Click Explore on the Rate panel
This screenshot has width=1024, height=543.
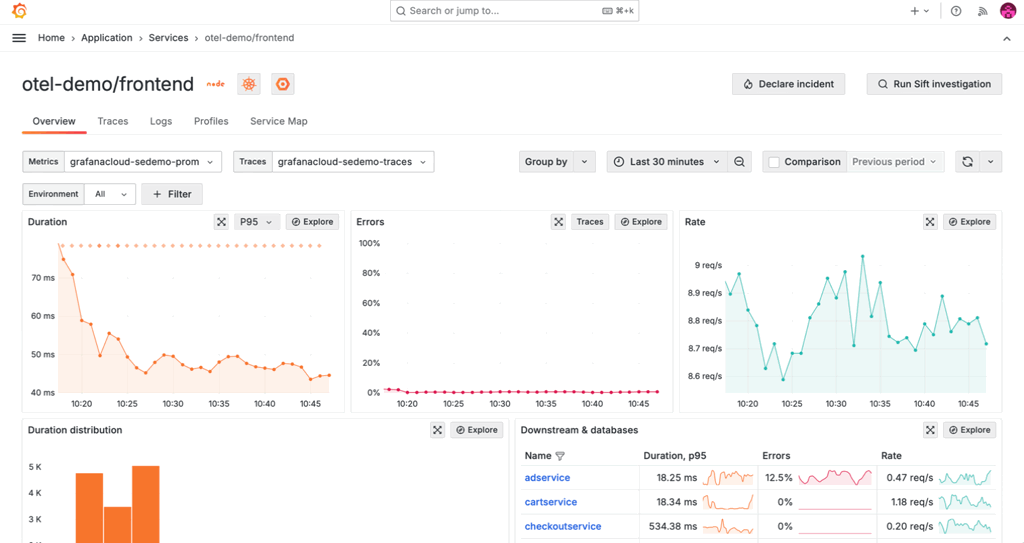[x=970, y=222]
